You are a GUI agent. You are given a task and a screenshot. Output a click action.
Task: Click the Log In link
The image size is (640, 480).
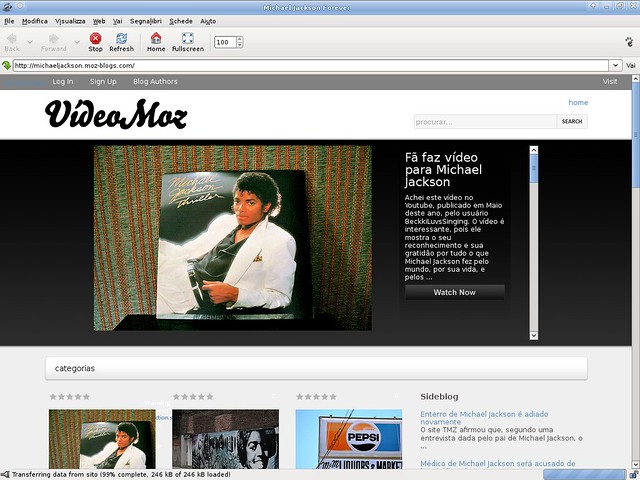click(63, 82)
